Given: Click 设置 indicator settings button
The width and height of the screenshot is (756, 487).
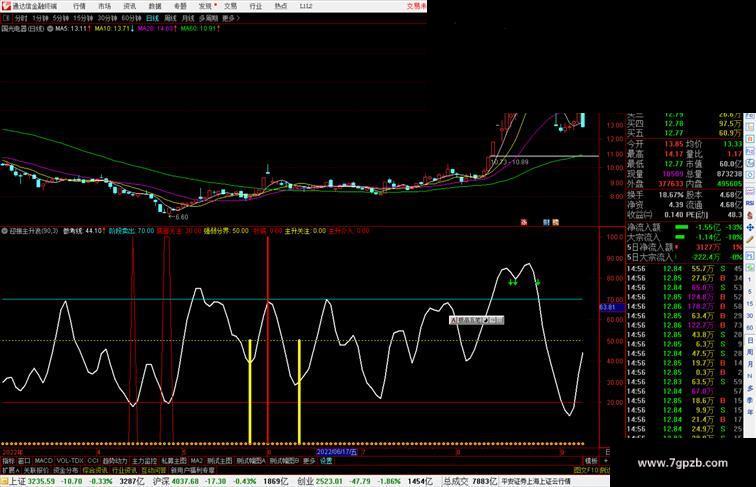Looking at the screenshot, I should (326, 461).
